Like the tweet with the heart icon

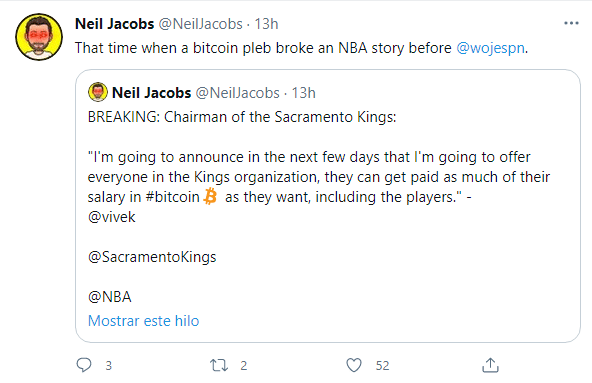coord(354,365)
